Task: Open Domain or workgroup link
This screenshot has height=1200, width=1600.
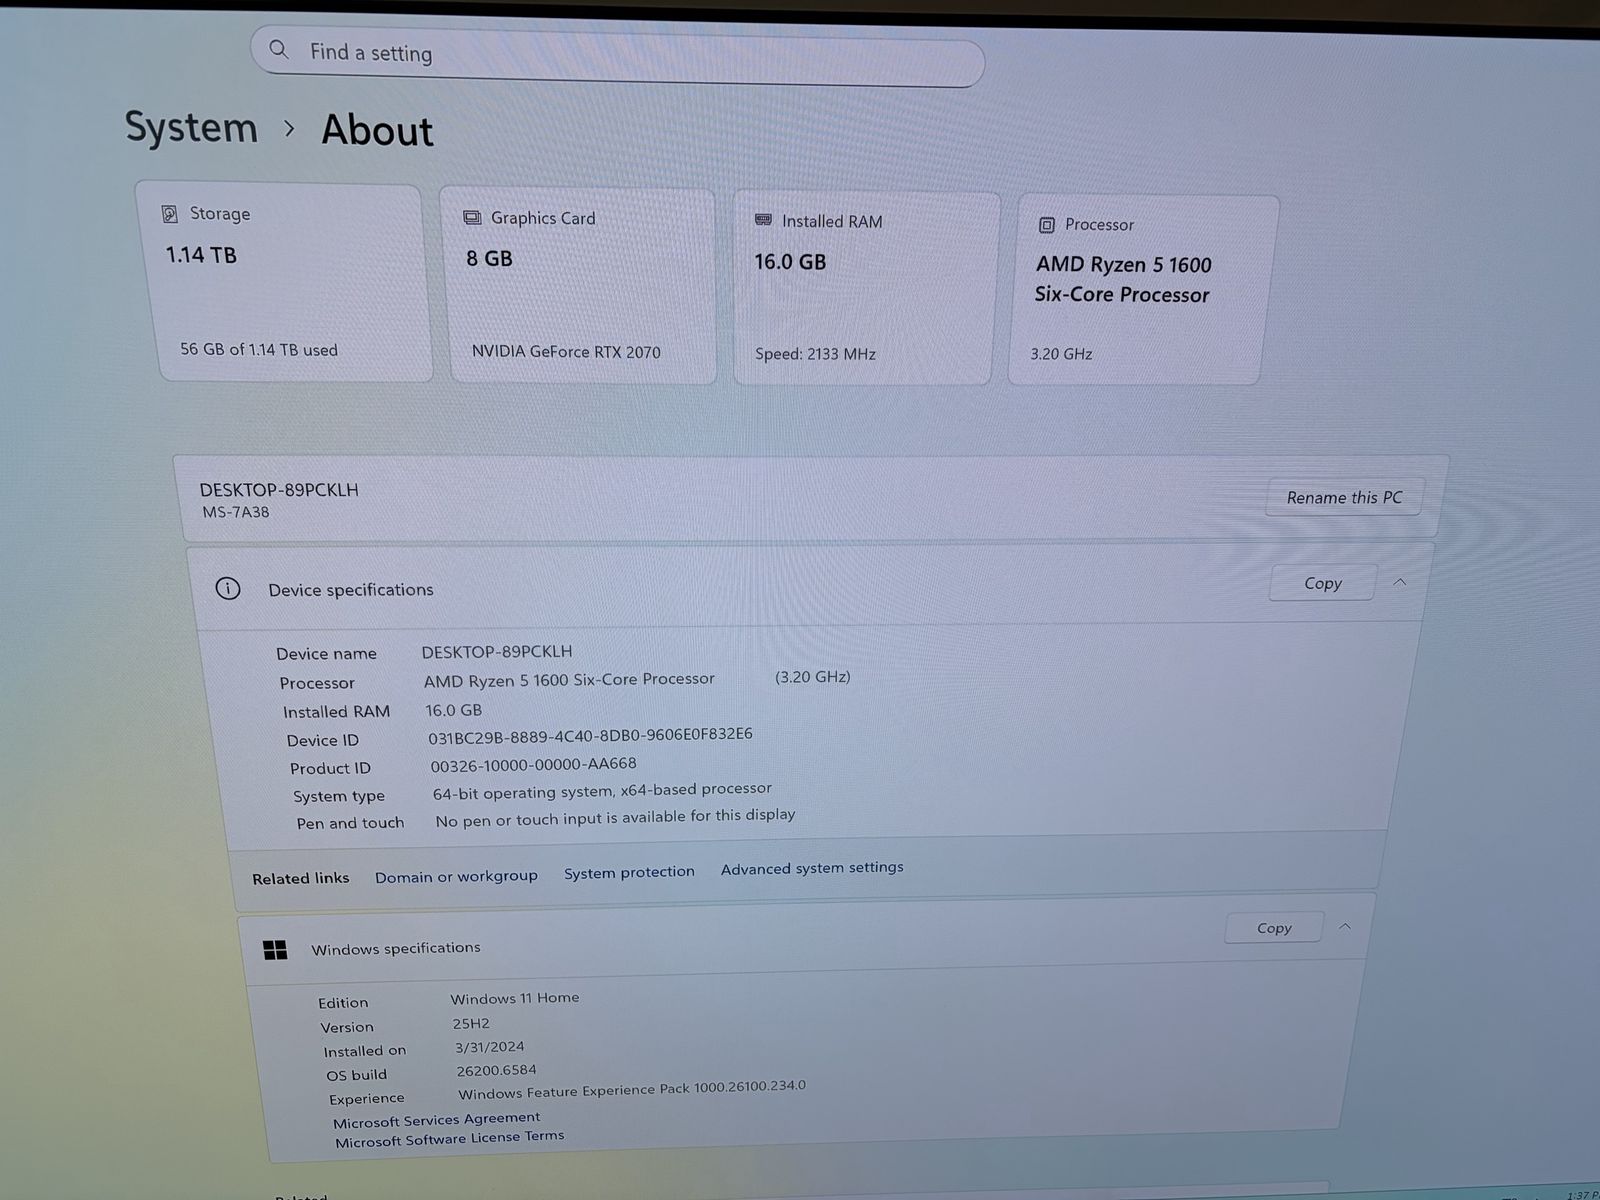Action: [456, 876]
